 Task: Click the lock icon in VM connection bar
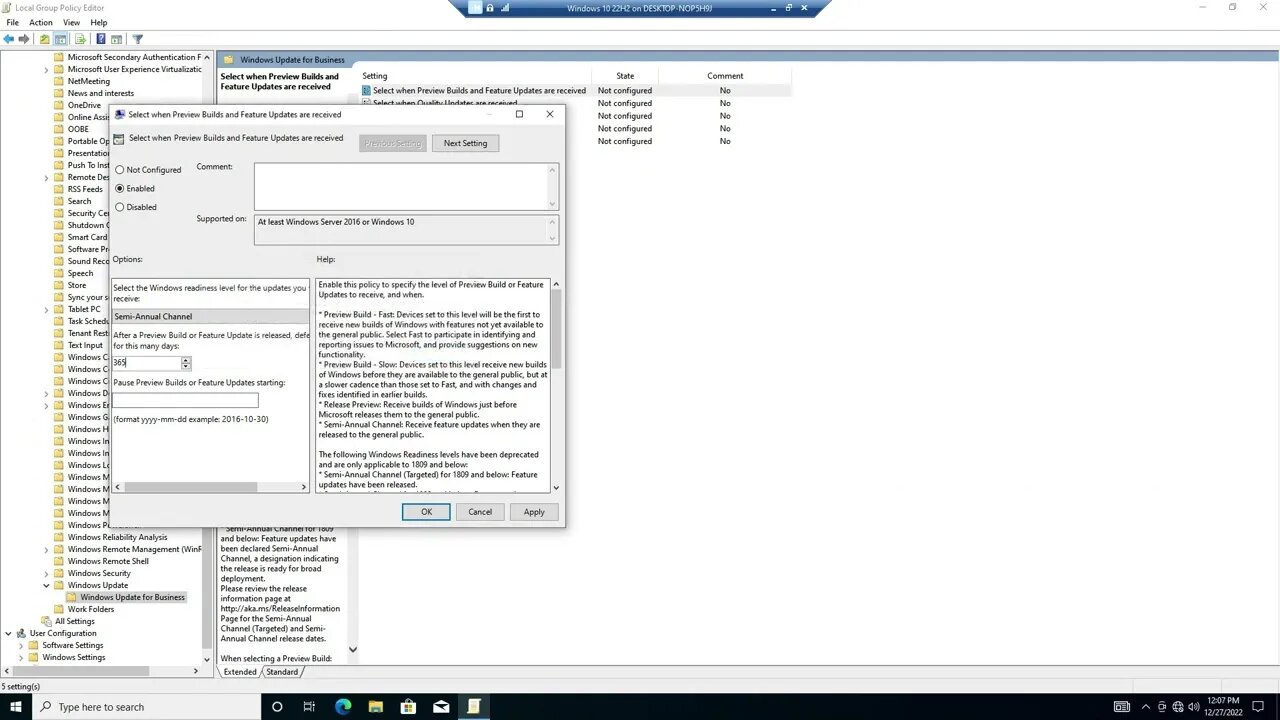(490, 8)
